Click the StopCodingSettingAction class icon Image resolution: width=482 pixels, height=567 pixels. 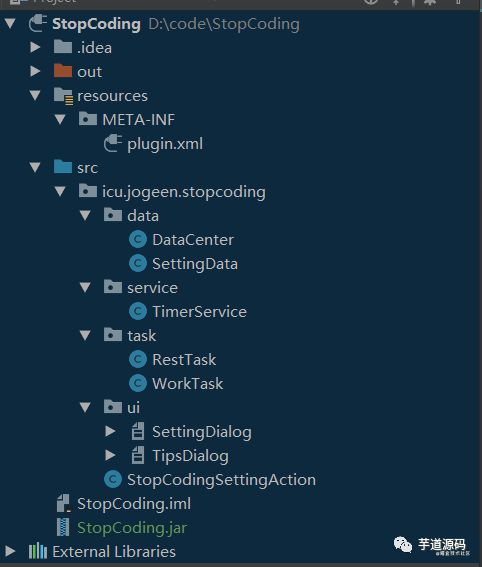click(x=113, y=479)
